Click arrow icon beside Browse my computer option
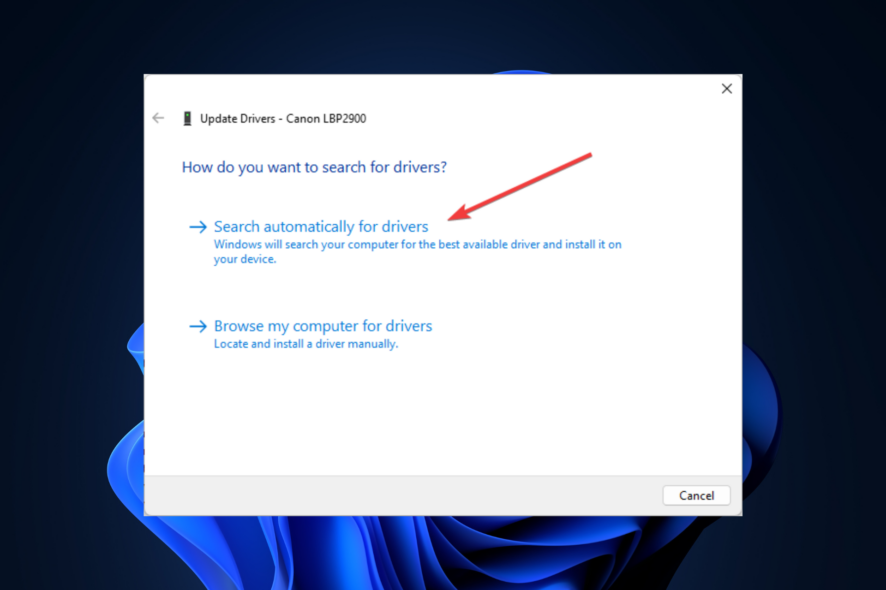Viewport: 886px width, 590px height. point(198,327)
